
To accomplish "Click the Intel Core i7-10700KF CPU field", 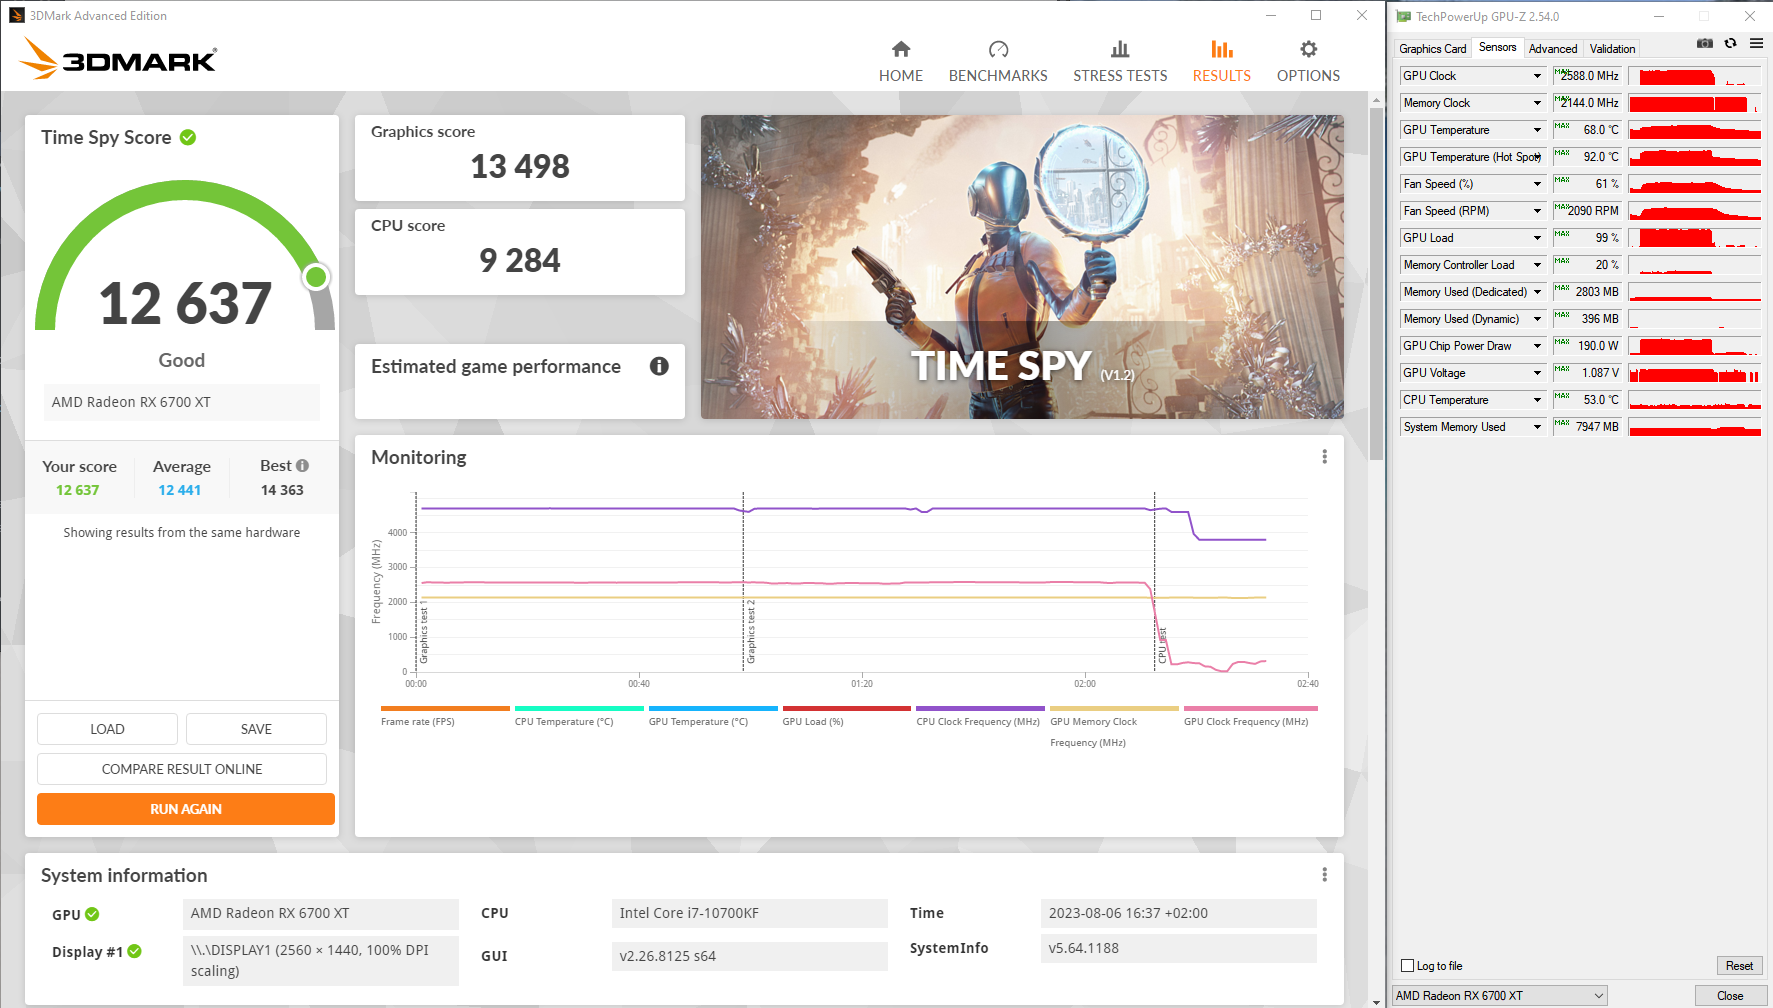I will (749, 913).
